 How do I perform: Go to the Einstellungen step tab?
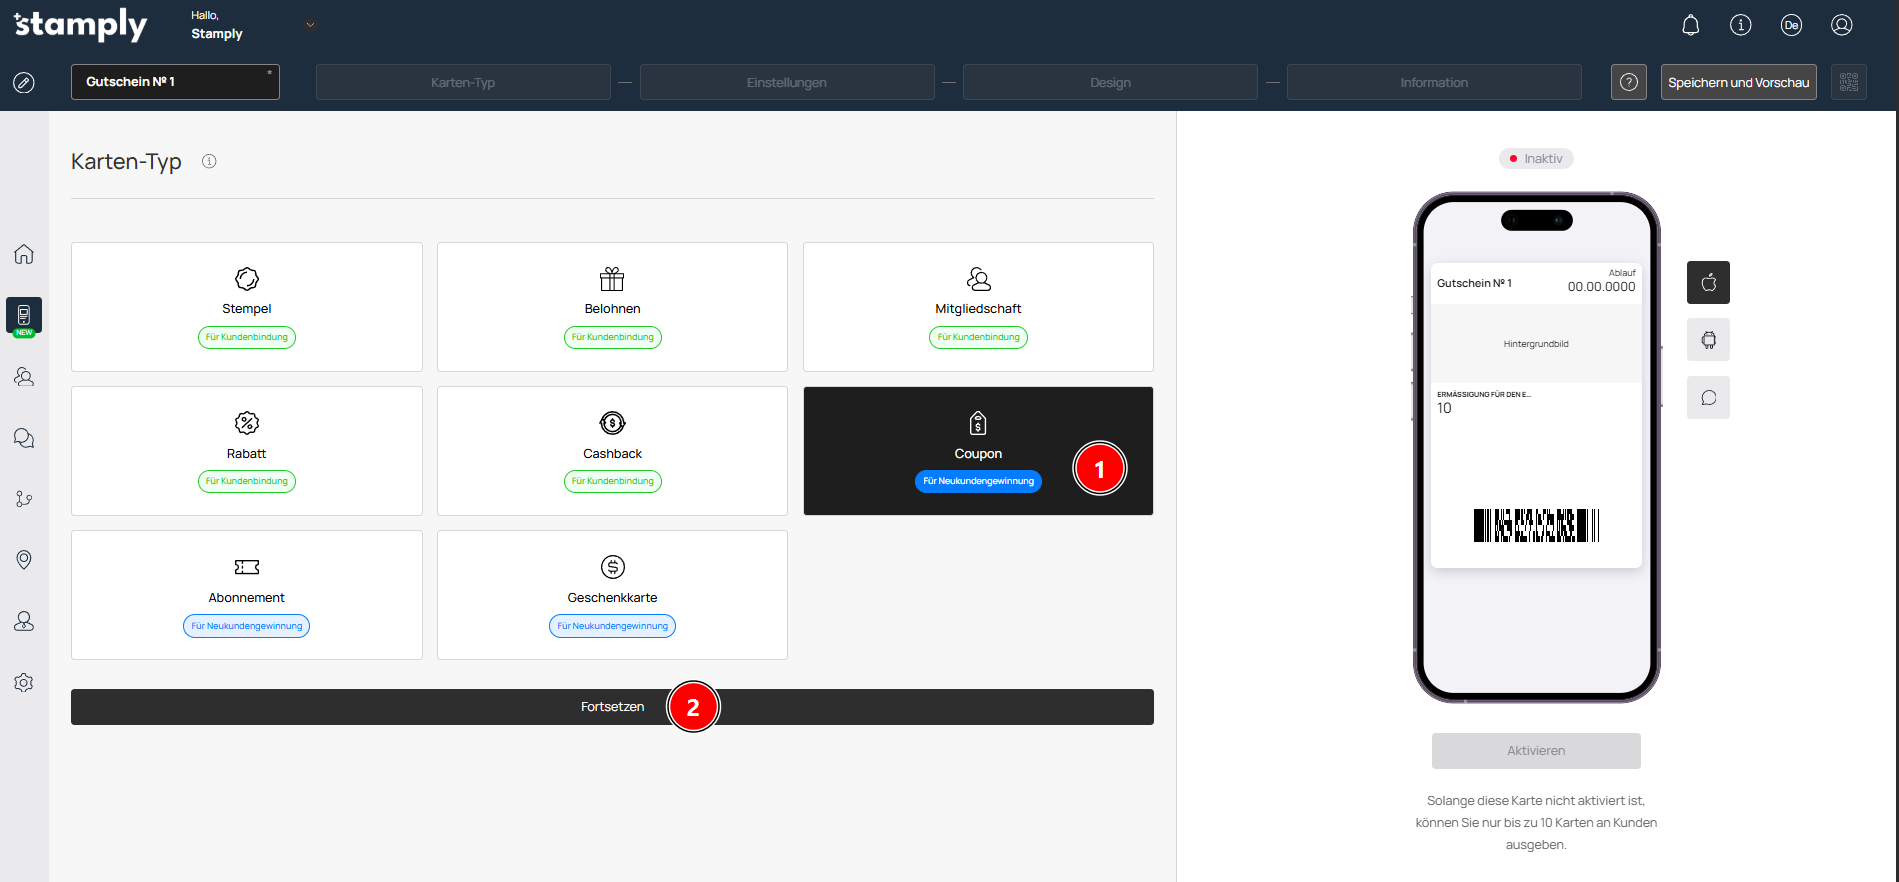(x=786, y=82)
